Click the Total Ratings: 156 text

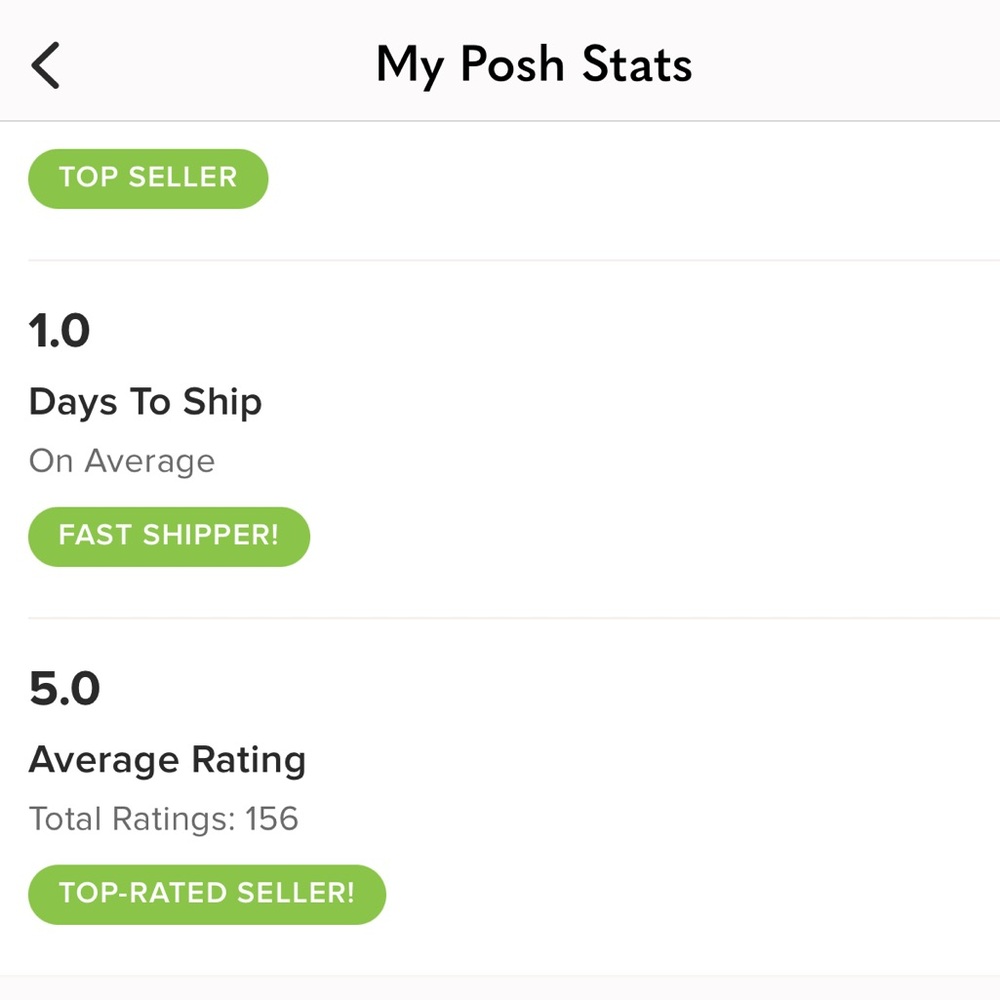[x=163, y=818]
